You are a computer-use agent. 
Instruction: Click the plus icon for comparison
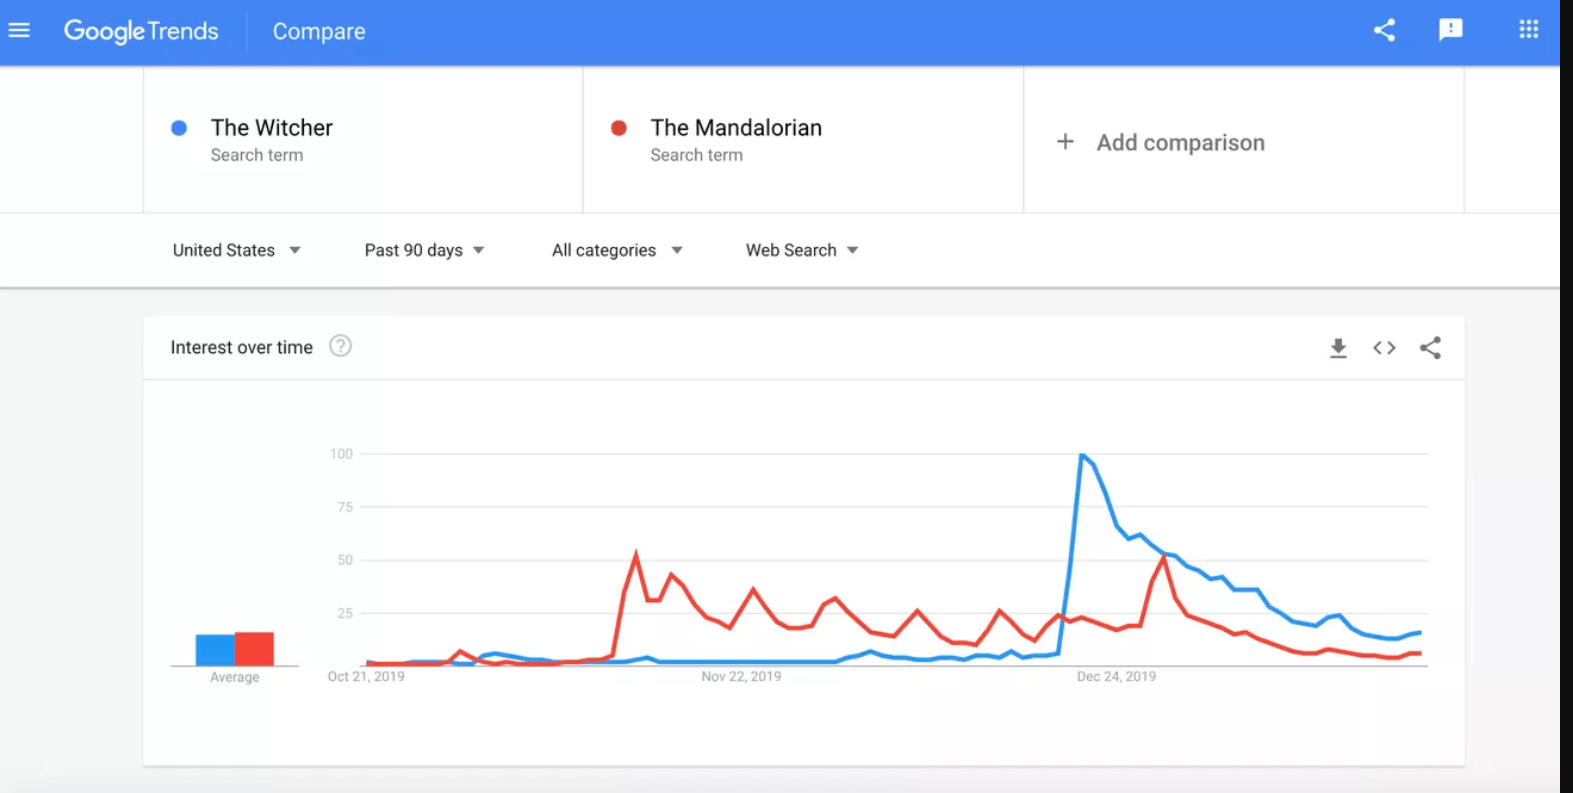pyautogui.click(x=1065, y=142)
